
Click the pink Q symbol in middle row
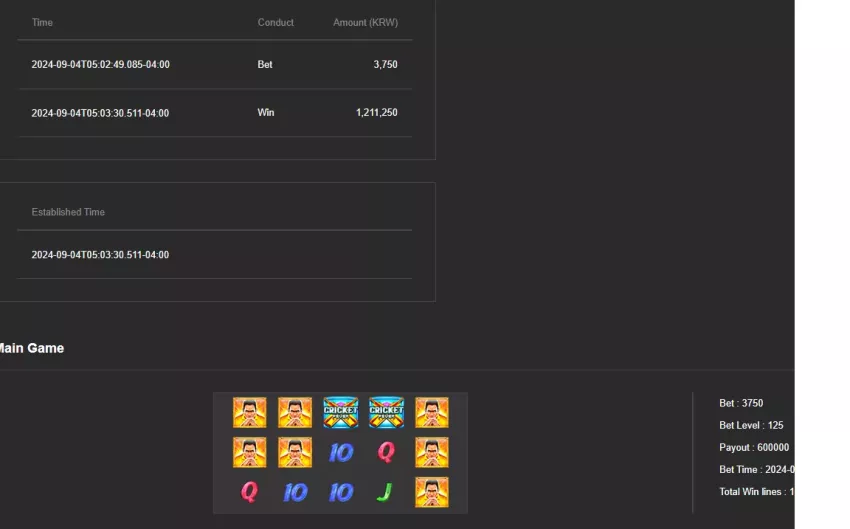(386, 452)
